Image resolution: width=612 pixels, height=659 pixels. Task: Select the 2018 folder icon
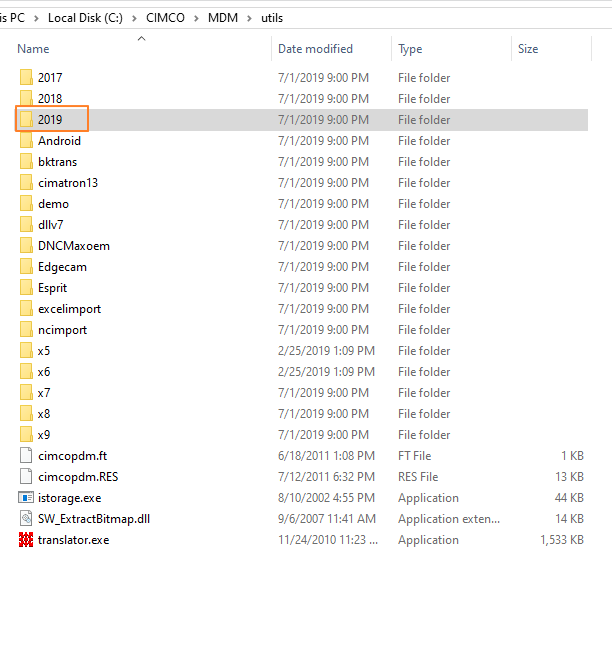pyautogui.click(x=26, y=98)
